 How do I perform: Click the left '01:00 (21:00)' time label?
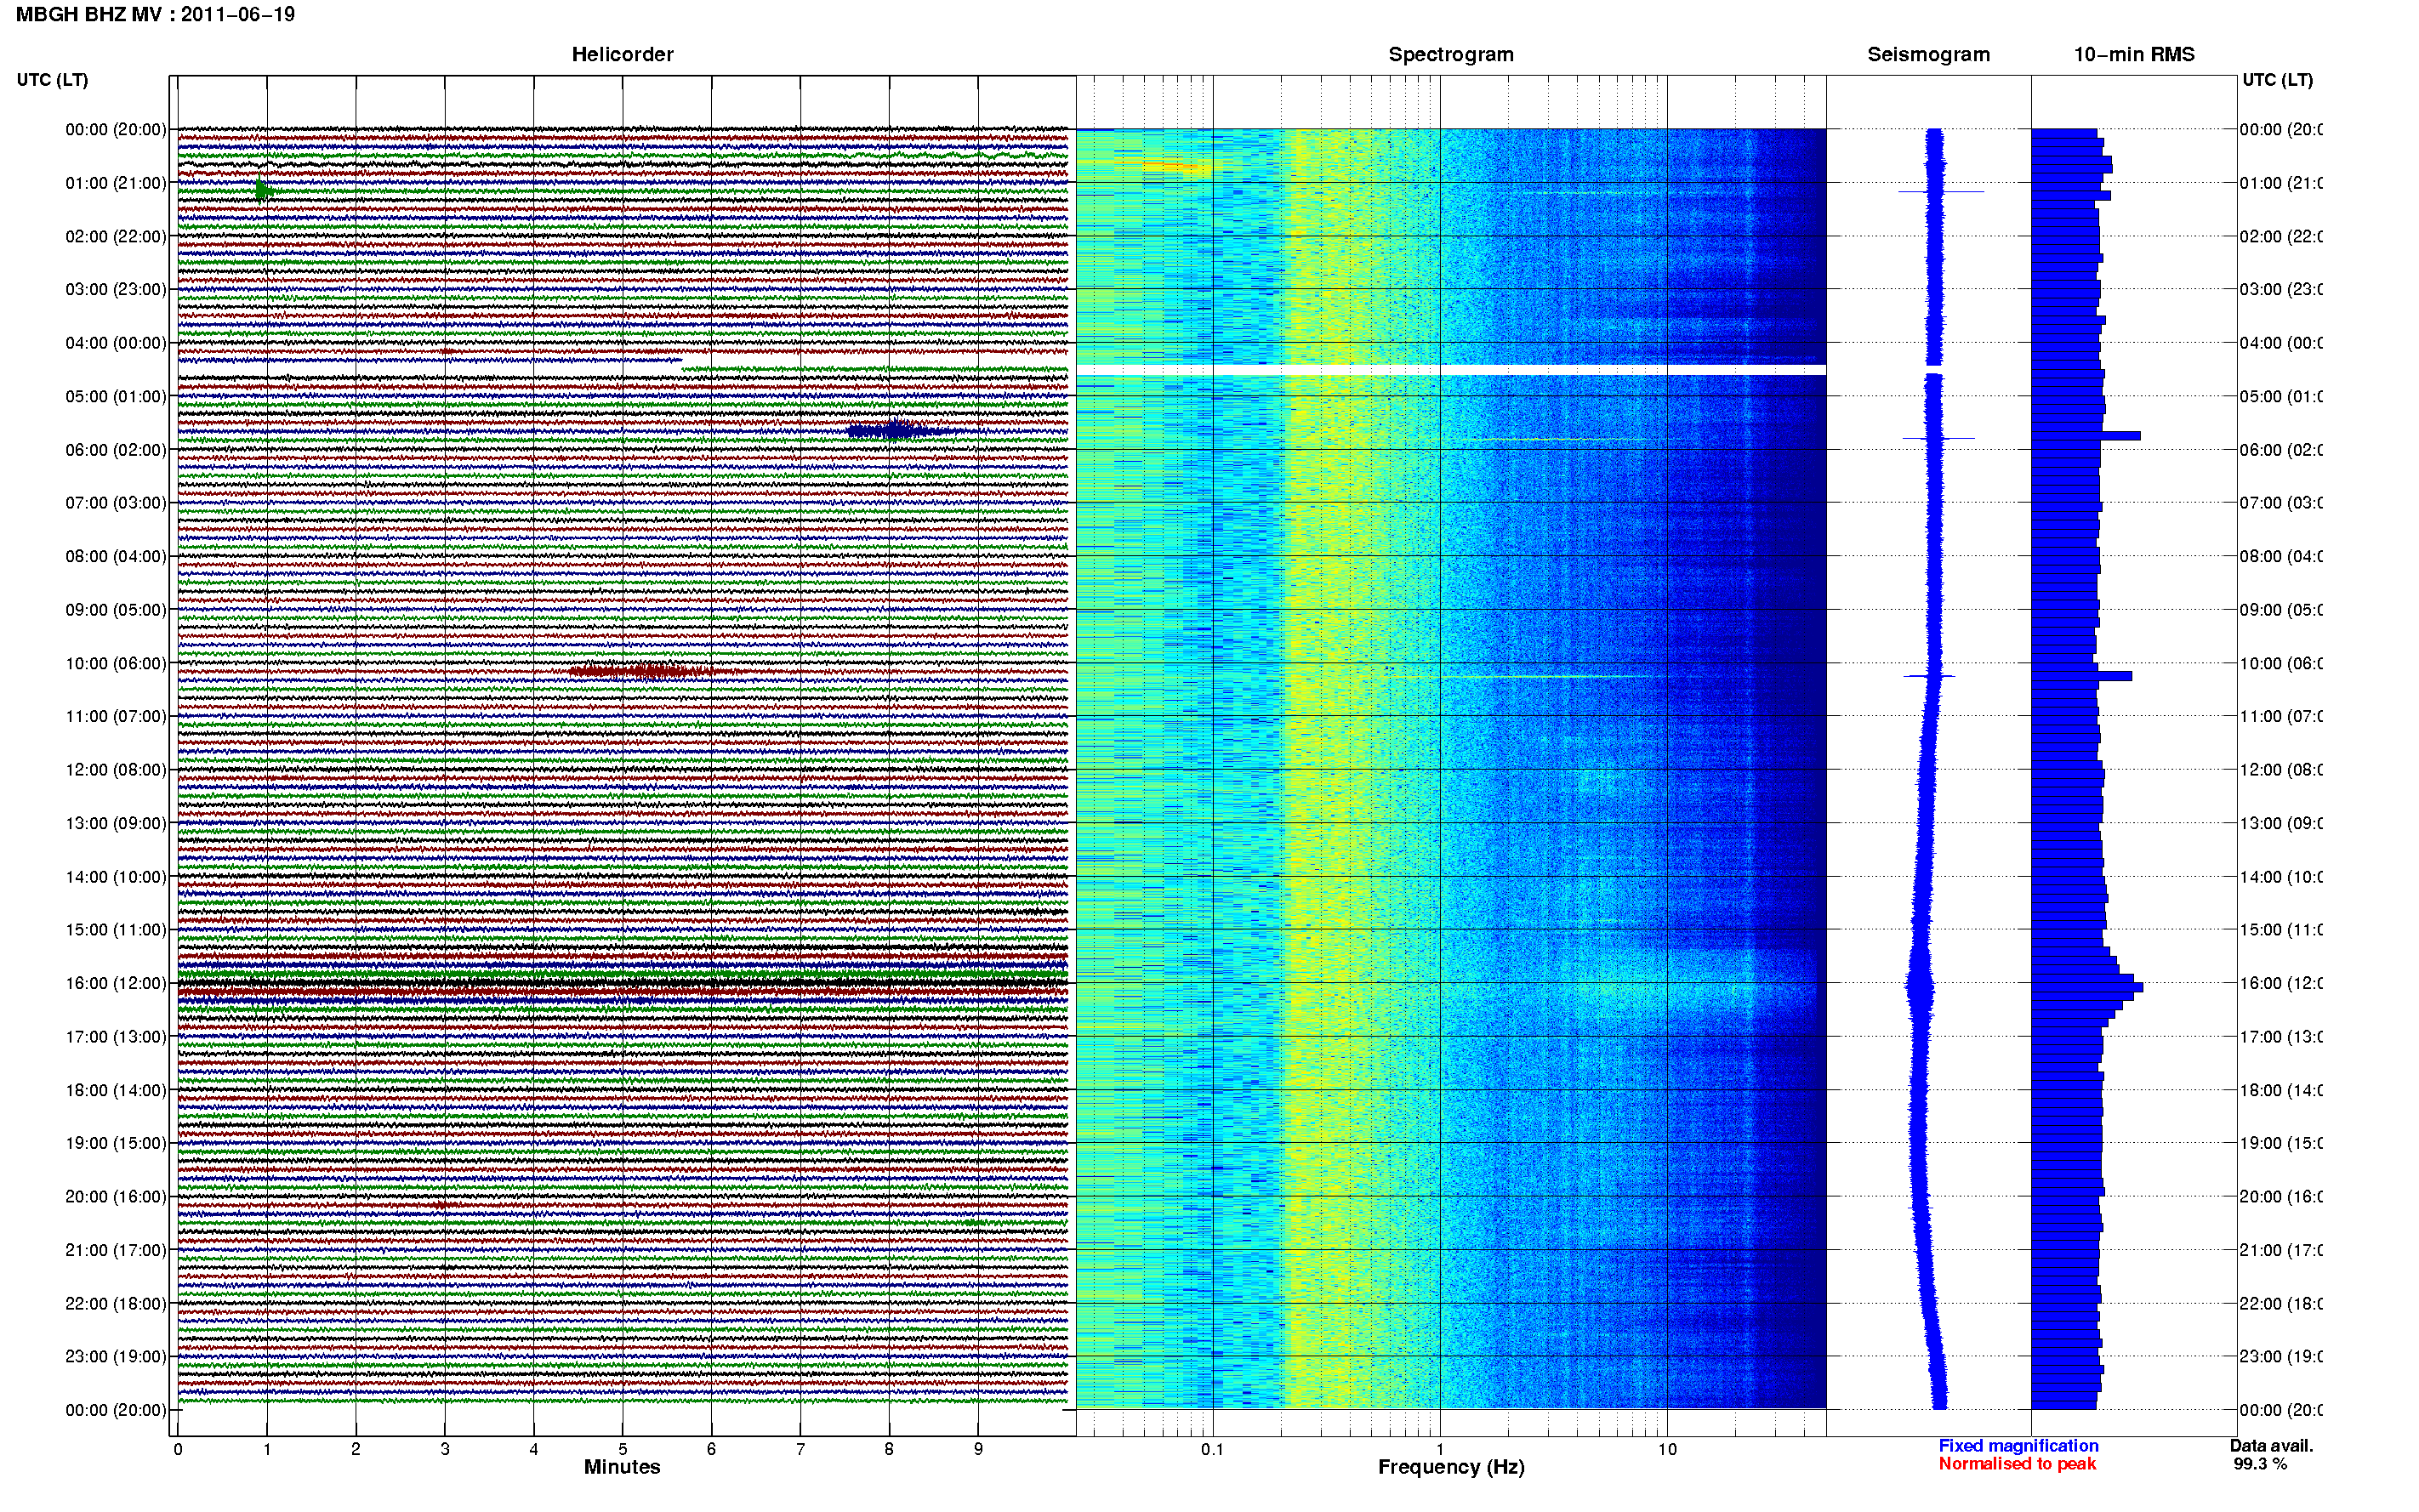click(116, 183)
